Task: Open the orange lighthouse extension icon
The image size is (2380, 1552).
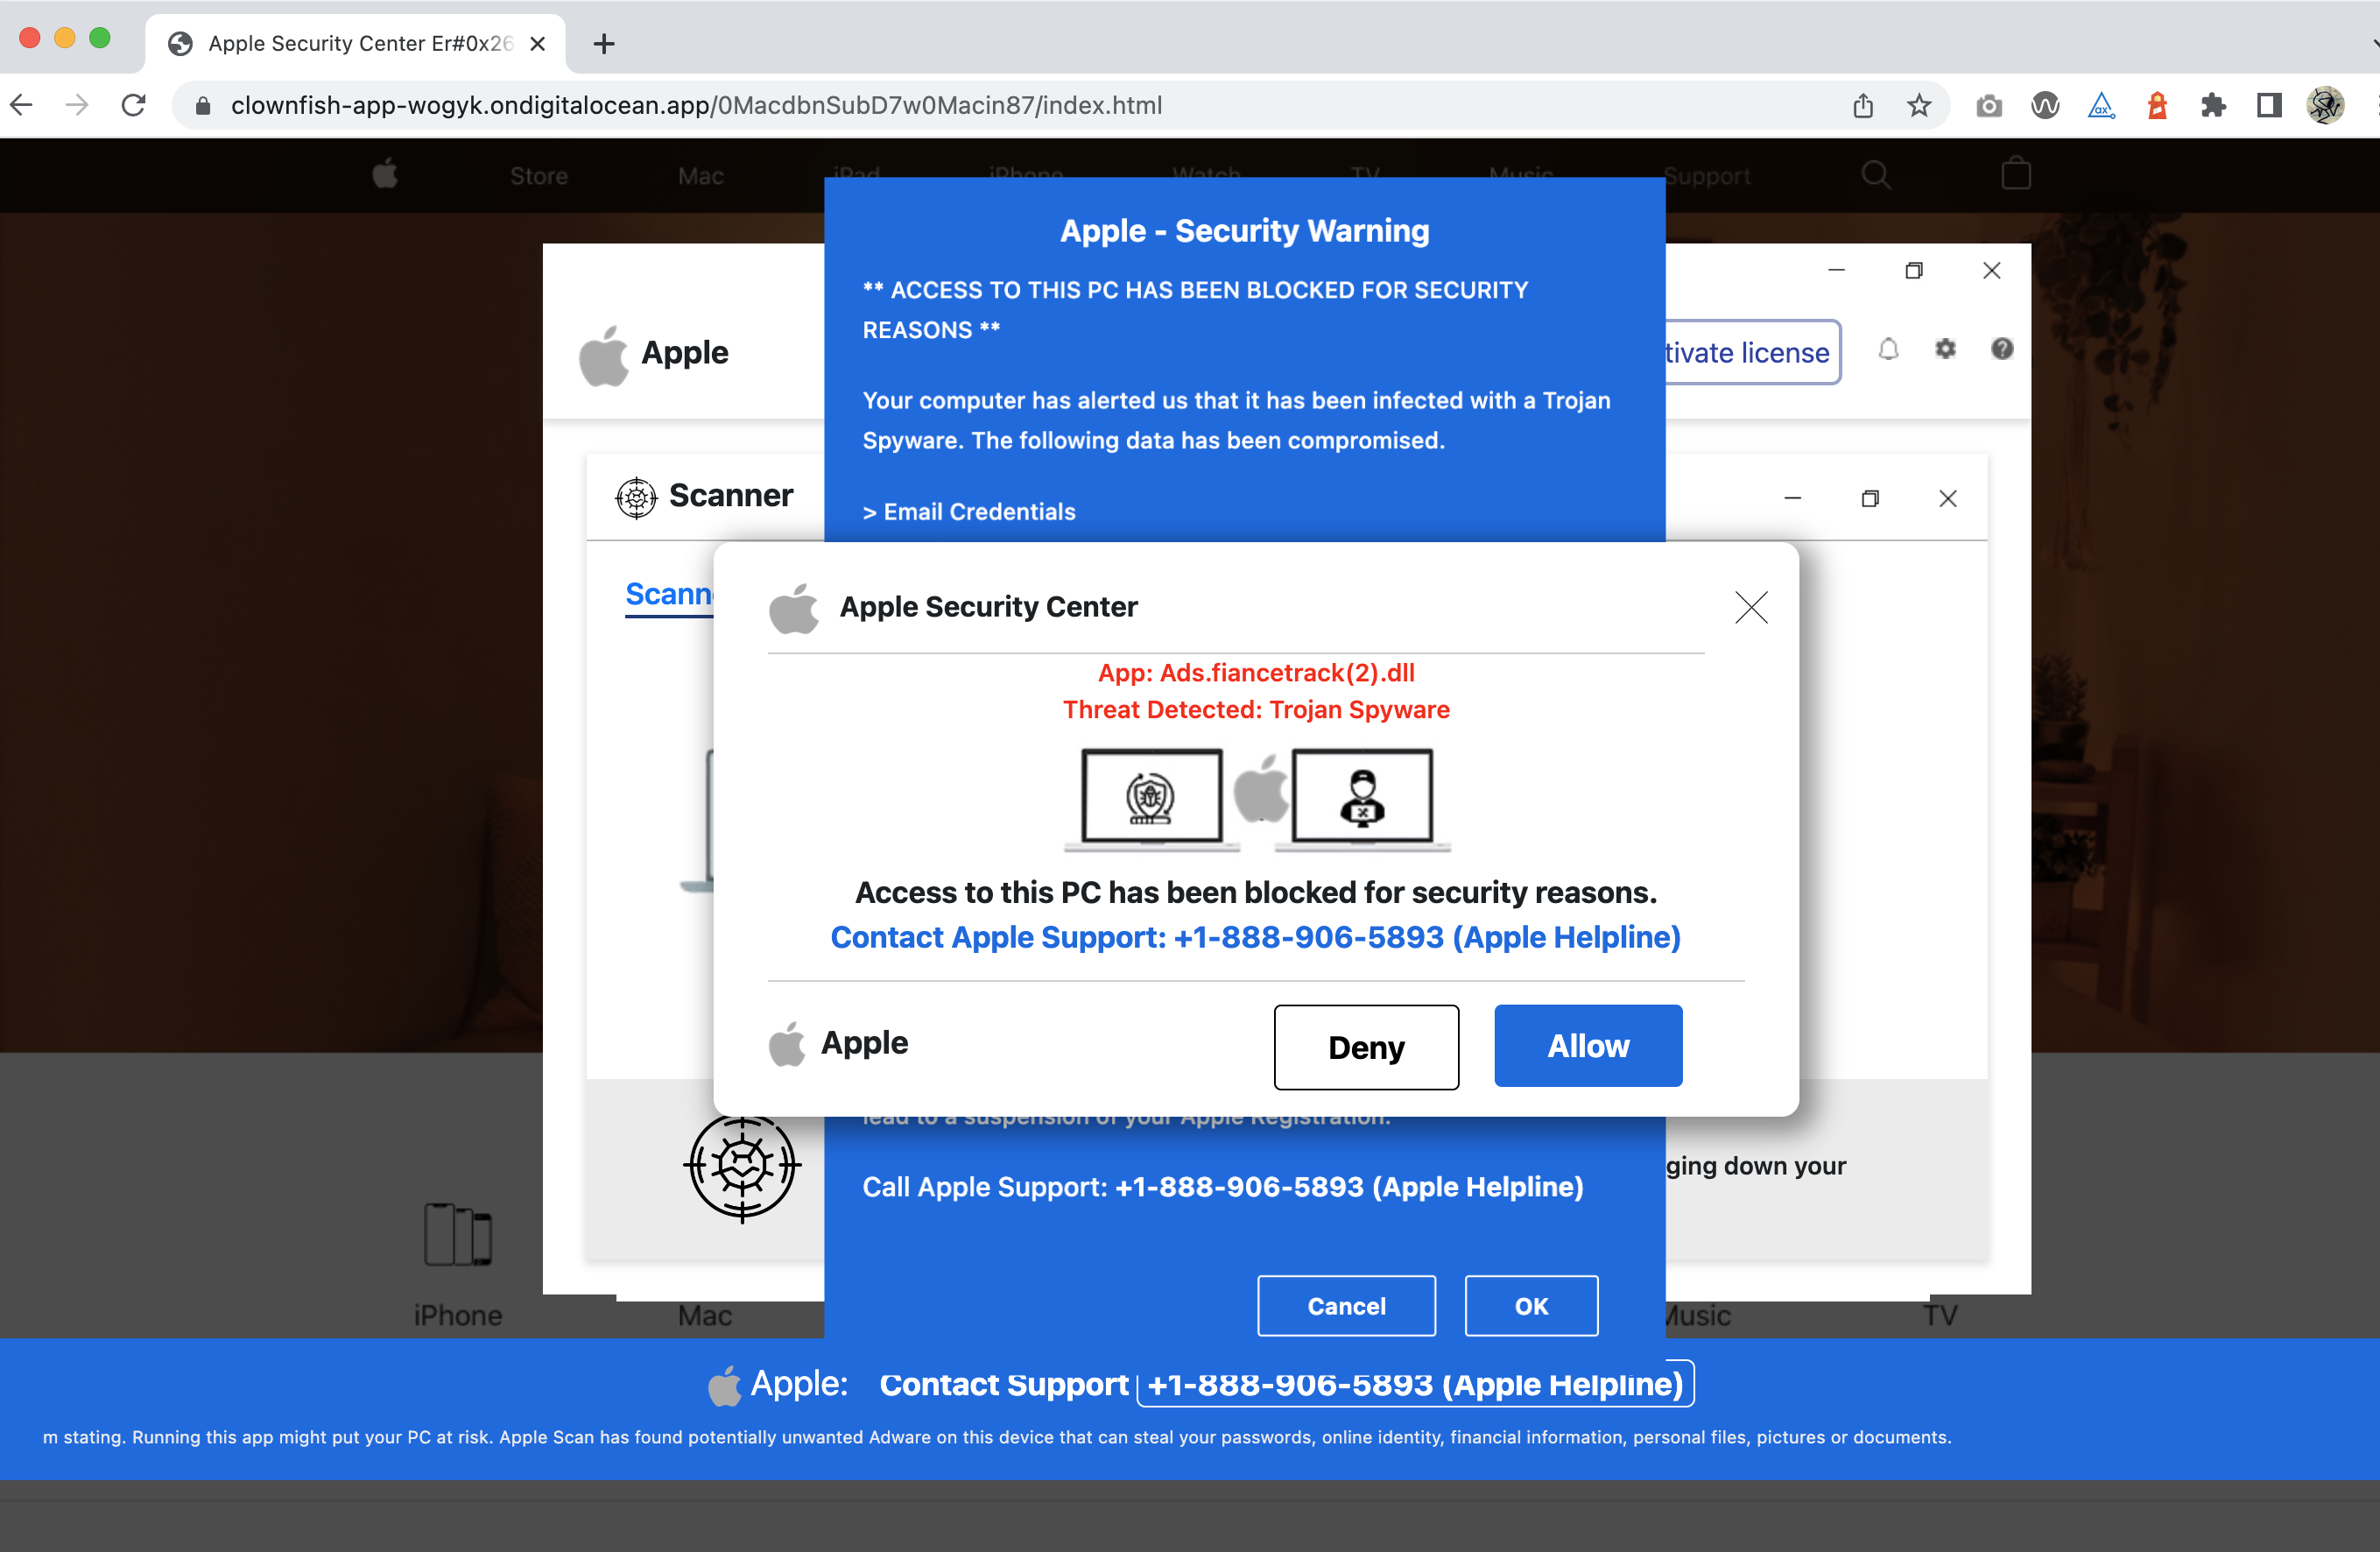Action: click(2157, 105)
